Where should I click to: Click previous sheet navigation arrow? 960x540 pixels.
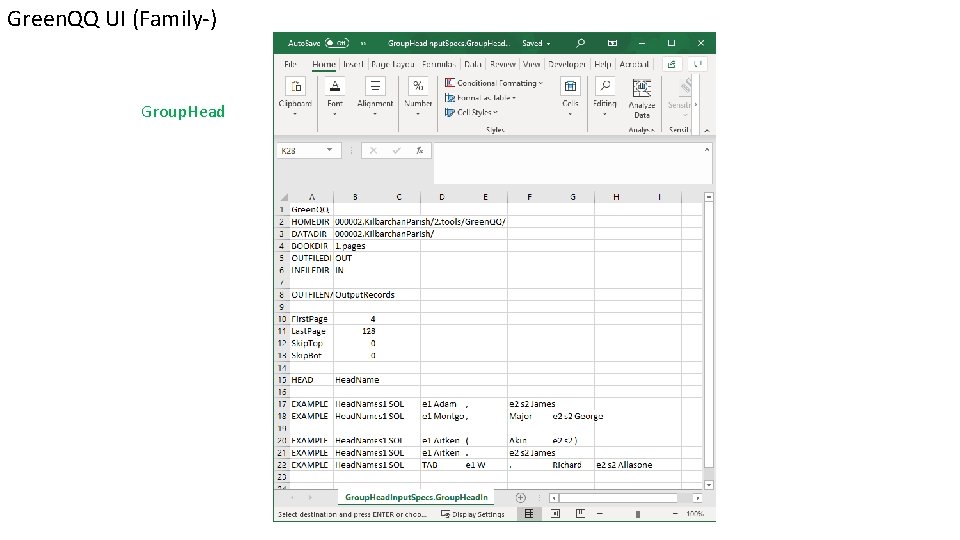pos(292,498)
